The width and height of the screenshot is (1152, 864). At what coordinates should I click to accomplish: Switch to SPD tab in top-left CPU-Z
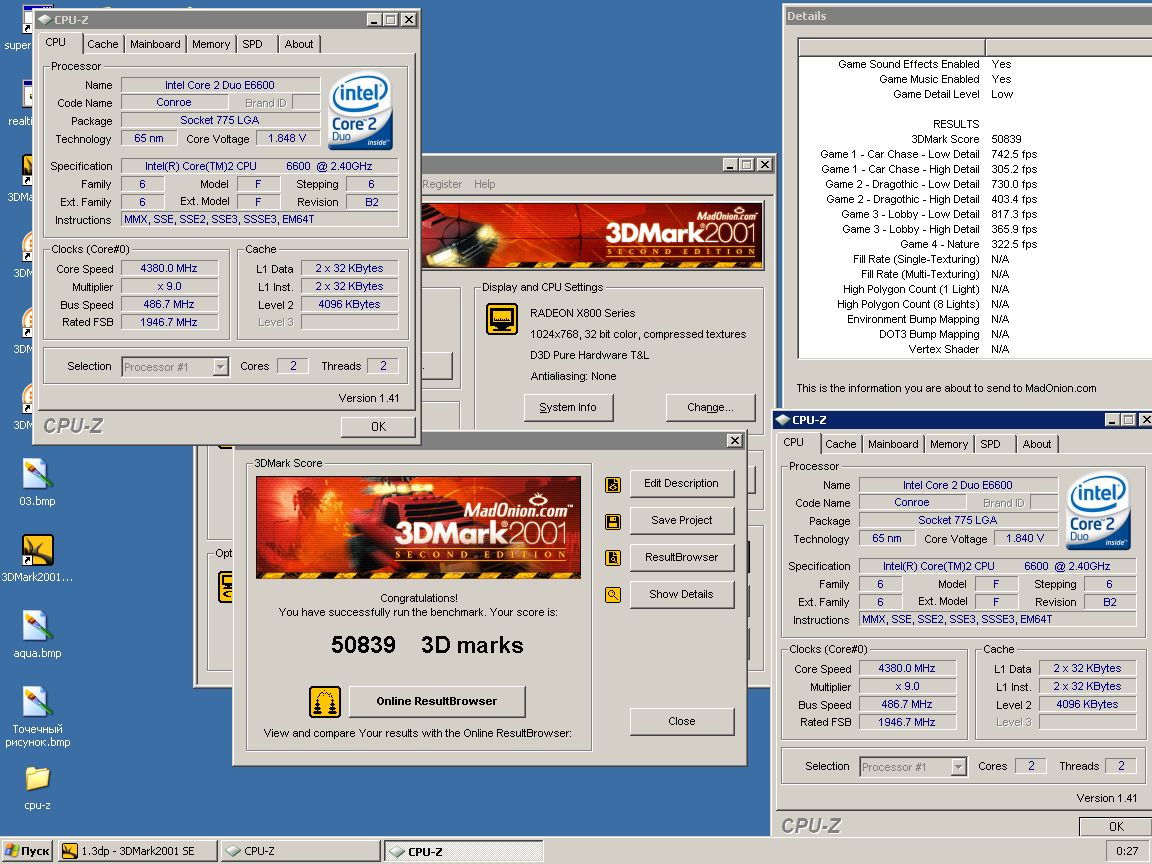point(253,44)
